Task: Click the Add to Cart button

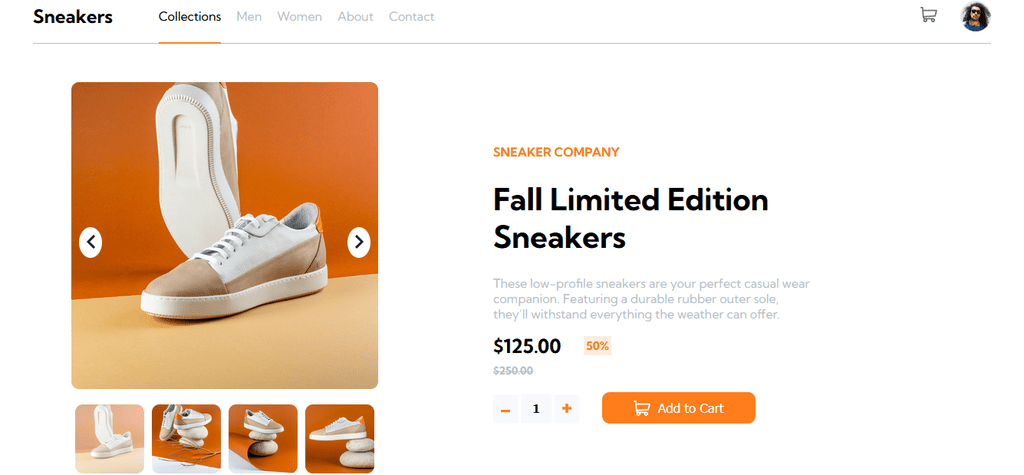Action: click(679, 408)
